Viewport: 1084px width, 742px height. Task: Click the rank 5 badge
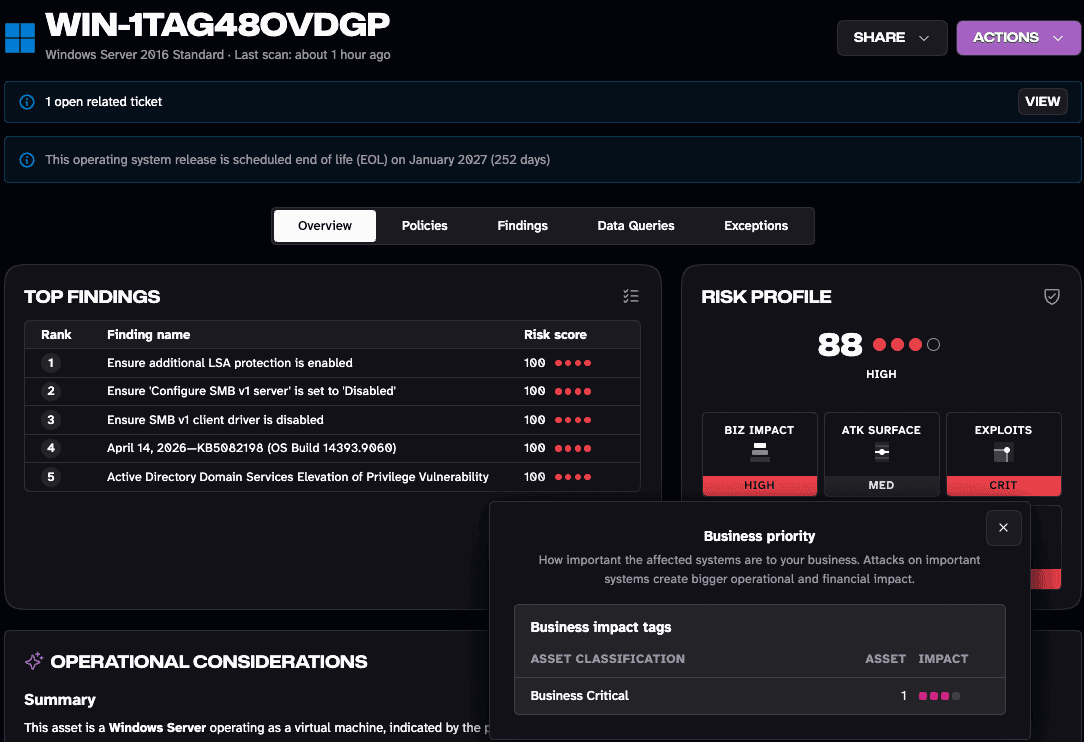click(50, 477)
